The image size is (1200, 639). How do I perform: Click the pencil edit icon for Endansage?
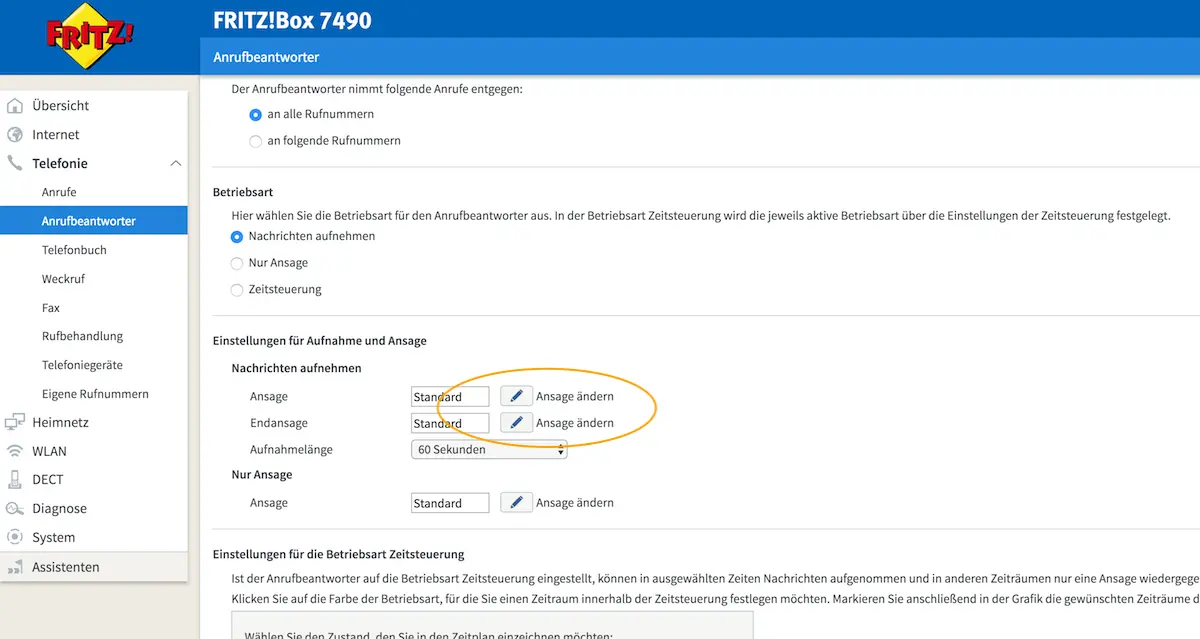coord(516,423)
